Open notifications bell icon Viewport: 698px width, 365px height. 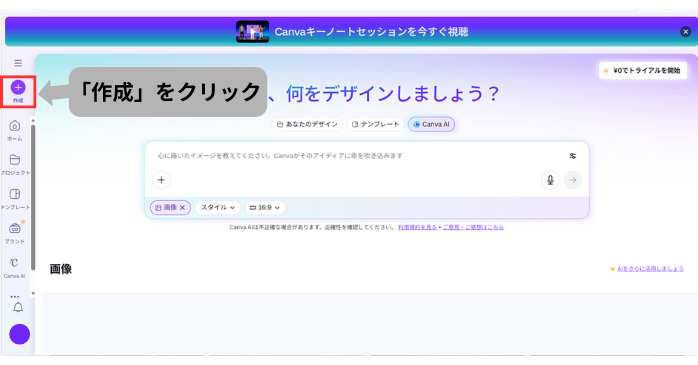18,308
